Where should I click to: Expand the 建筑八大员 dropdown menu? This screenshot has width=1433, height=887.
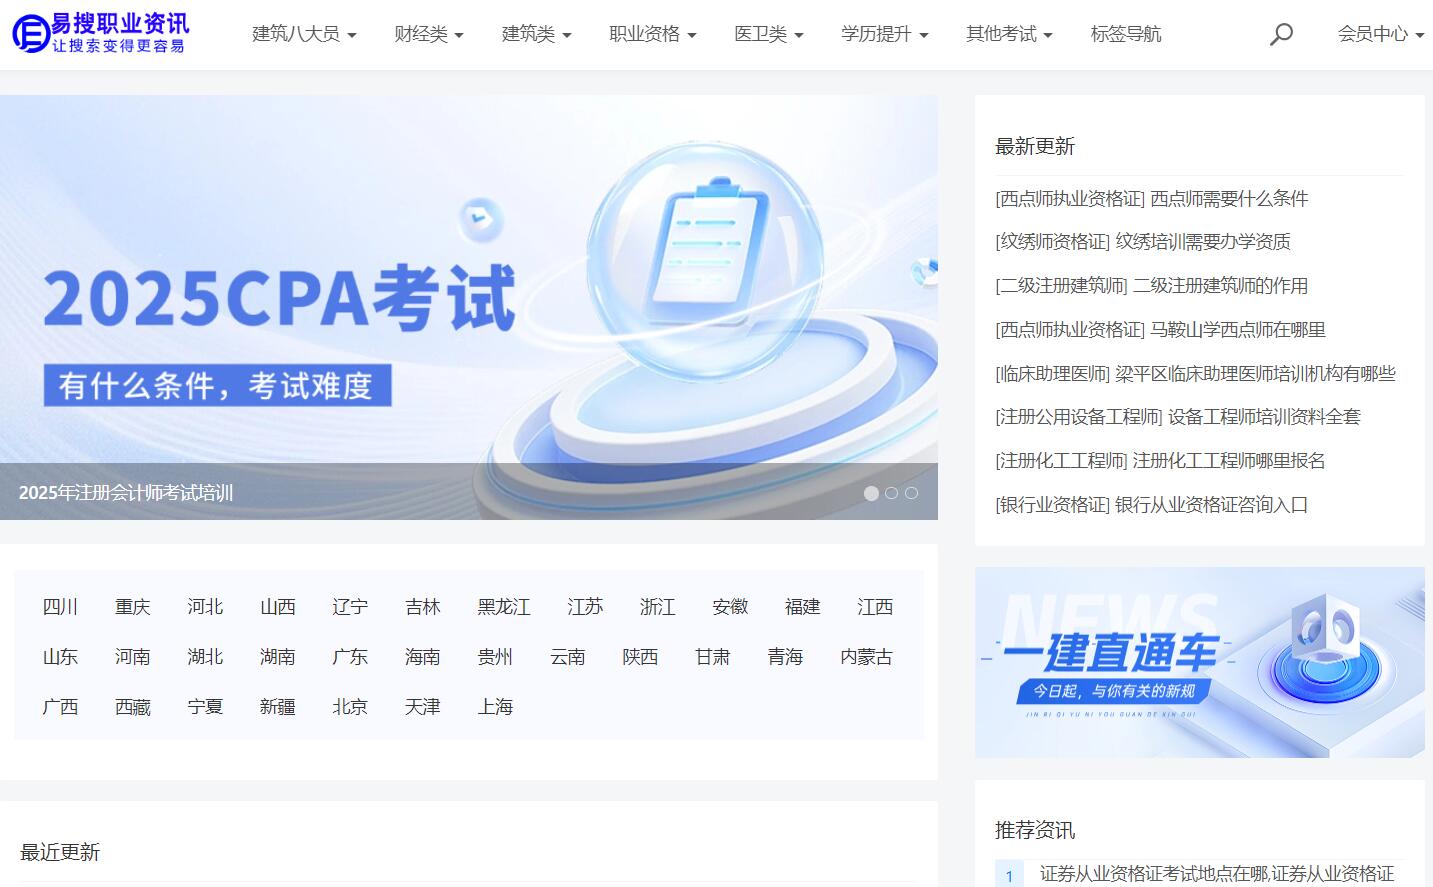point(303,34)
